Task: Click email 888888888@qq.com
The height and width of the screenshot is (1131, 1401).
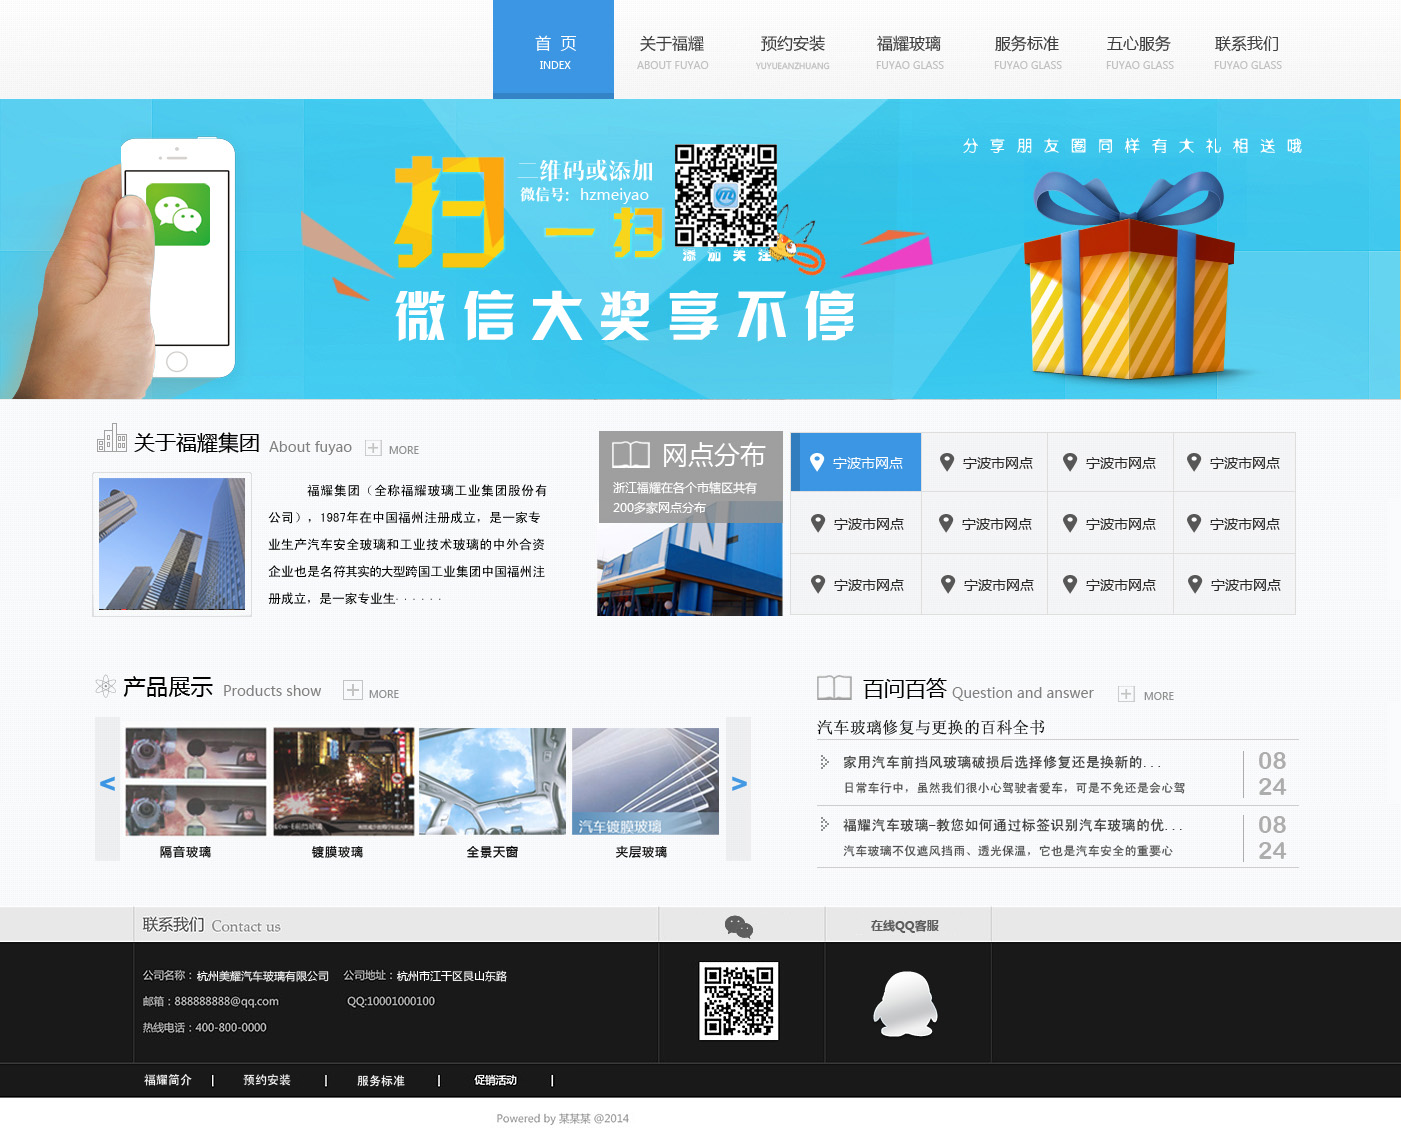Action: point(227,1001)
